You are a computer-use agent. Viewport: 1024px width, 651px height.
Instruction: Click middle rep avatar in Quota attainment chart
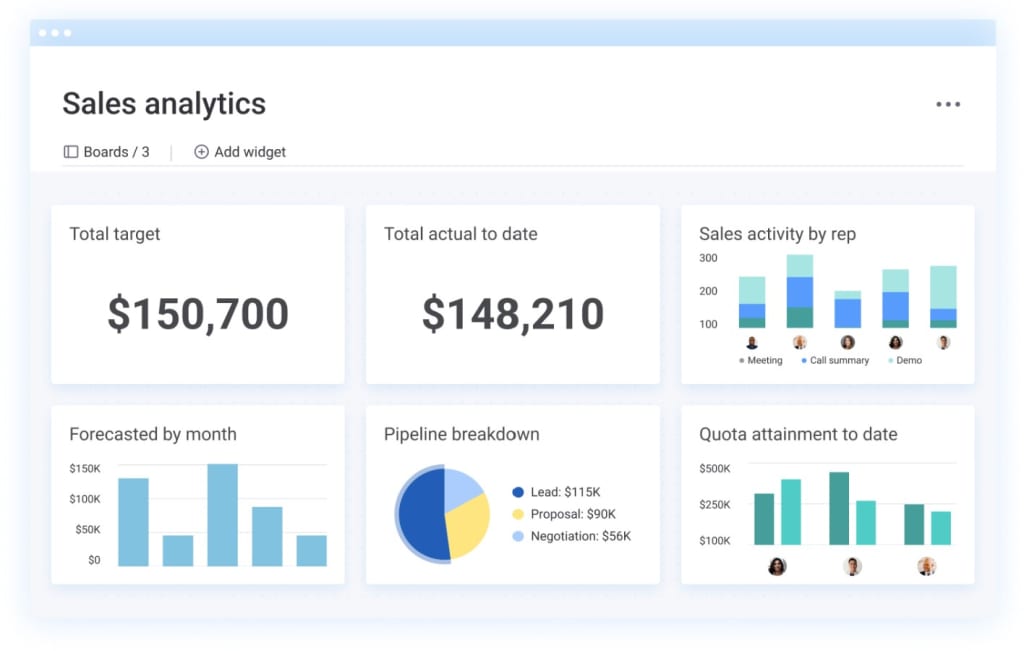coord(852,566)
